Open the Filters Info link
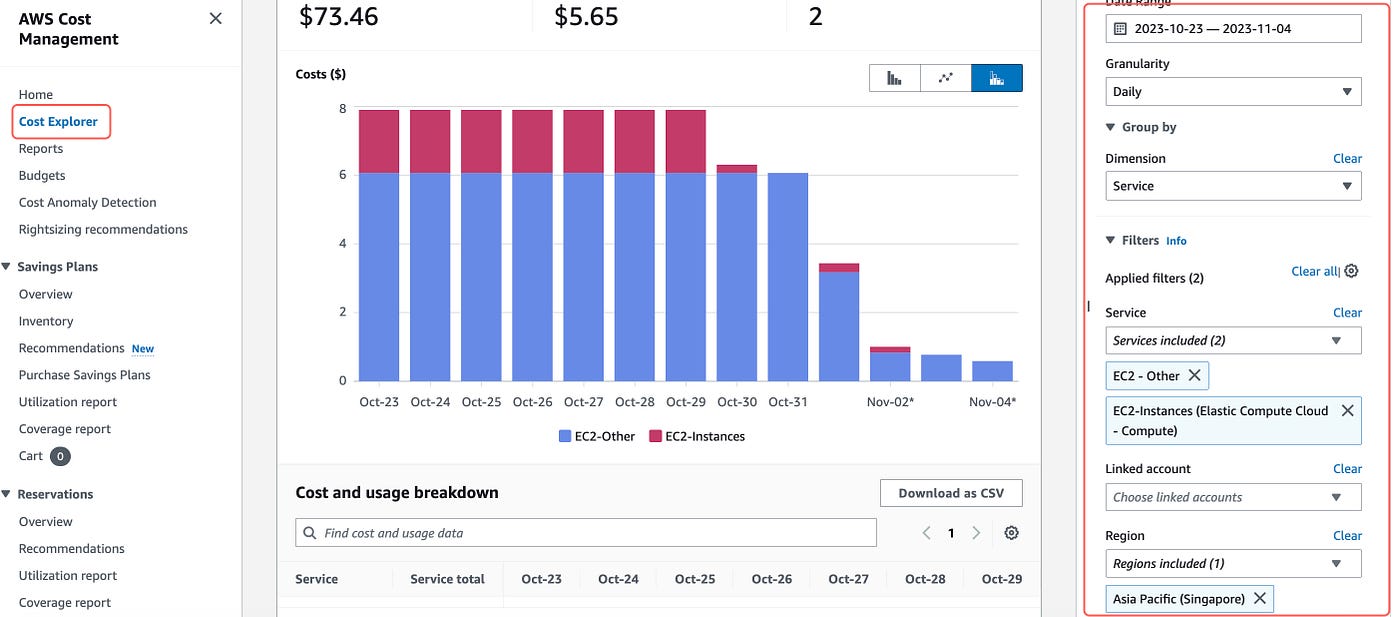This screenshot has height=617, width=1400. 1176,241
